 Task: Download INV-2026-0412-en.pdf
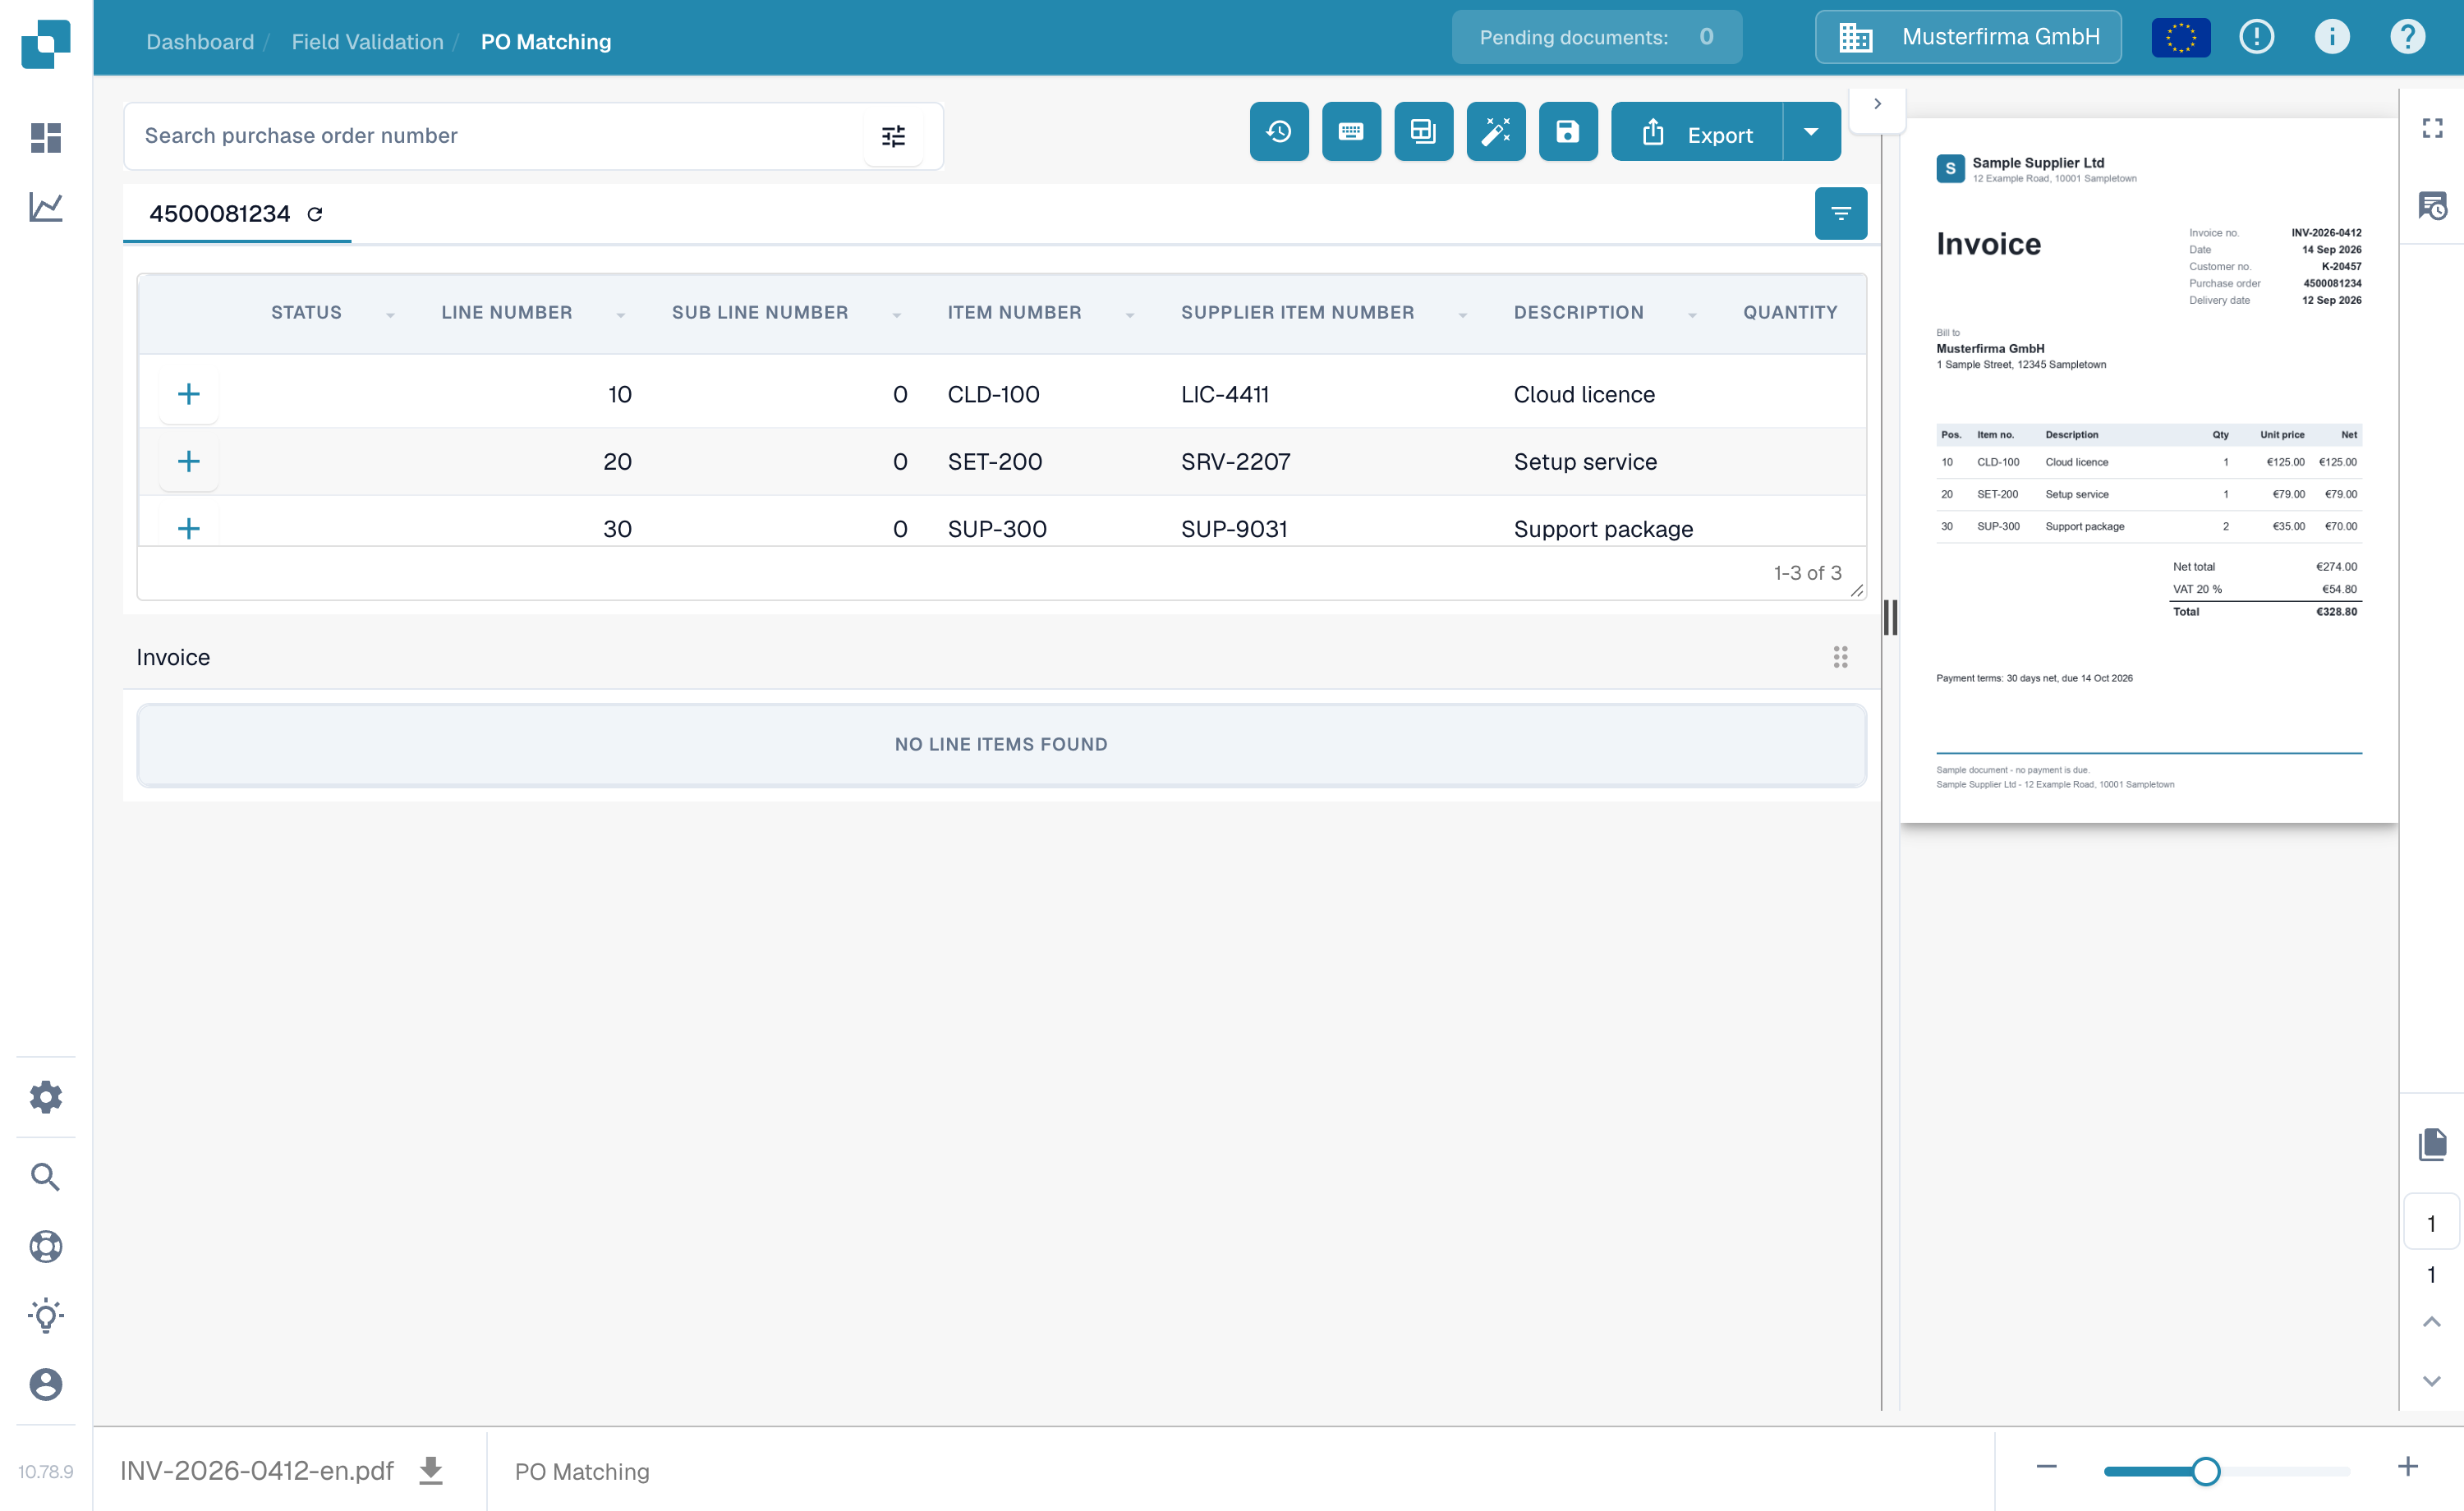431,1470
